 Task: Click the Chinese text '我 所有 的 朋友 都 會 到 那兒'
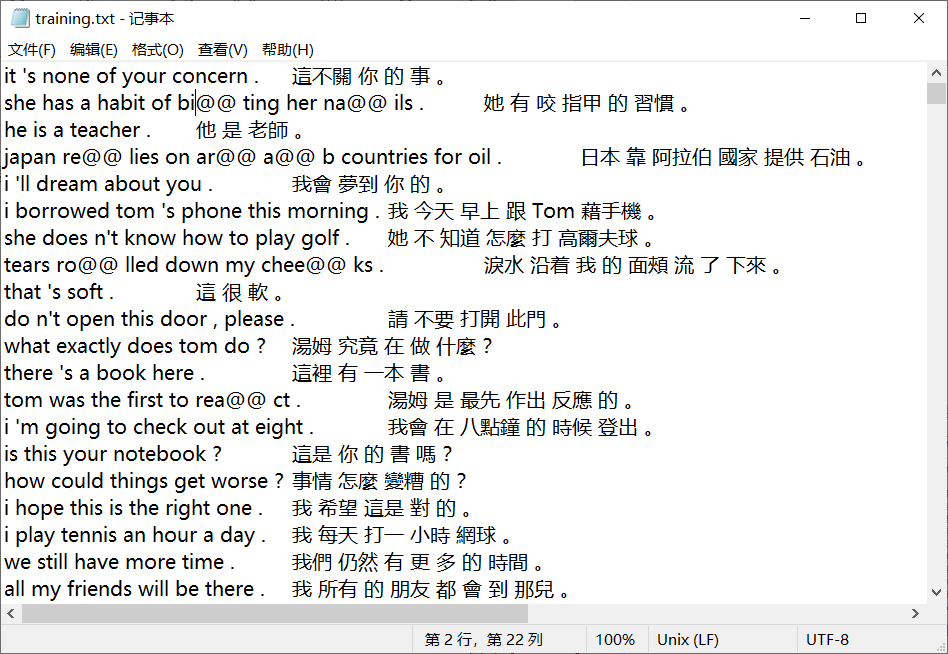click(423, 589)
